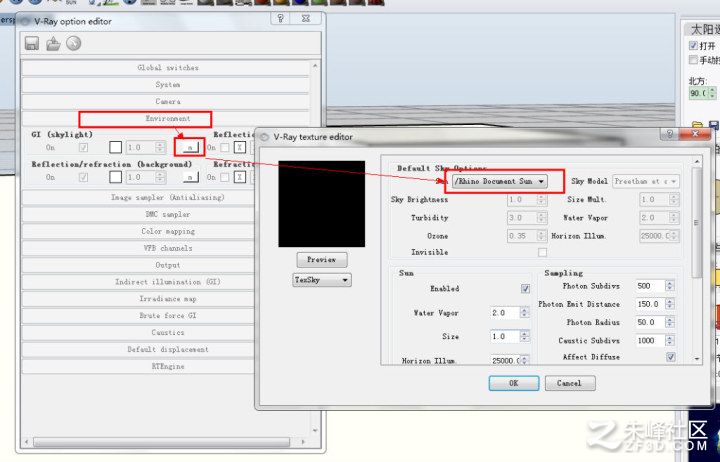
Task: Click OK in the texture editor
Action: click(x=514, y=383)
